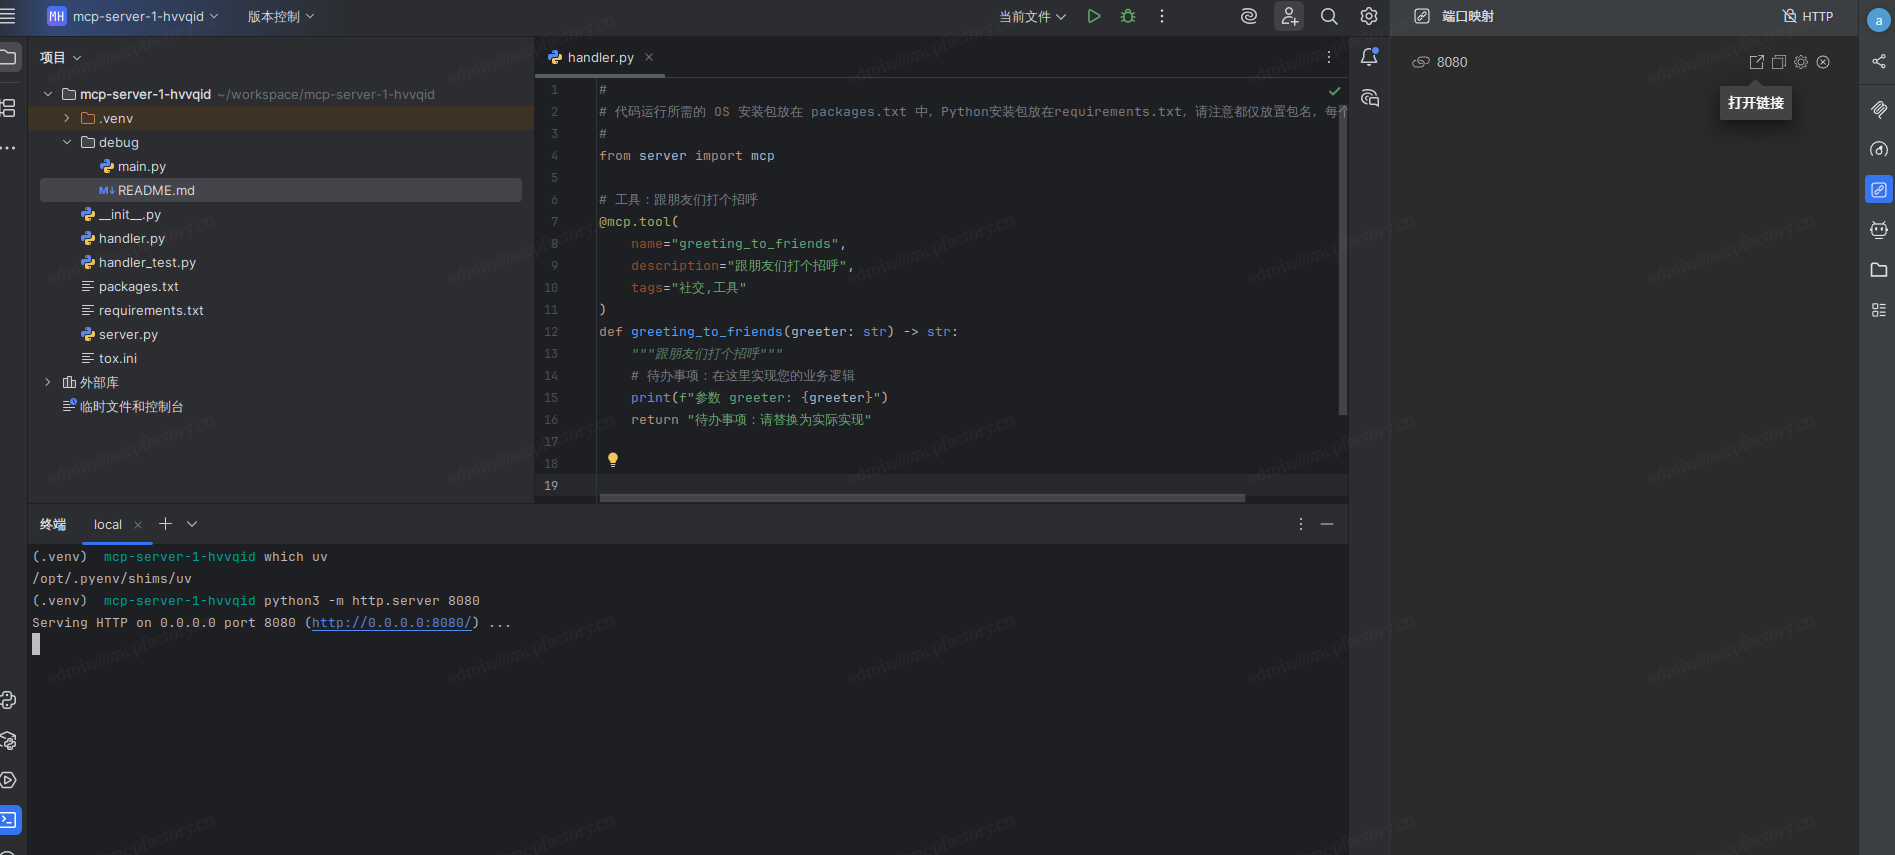Open the notifications bell icon
Screen dimensions: 1895x855
pos(1370,57)
